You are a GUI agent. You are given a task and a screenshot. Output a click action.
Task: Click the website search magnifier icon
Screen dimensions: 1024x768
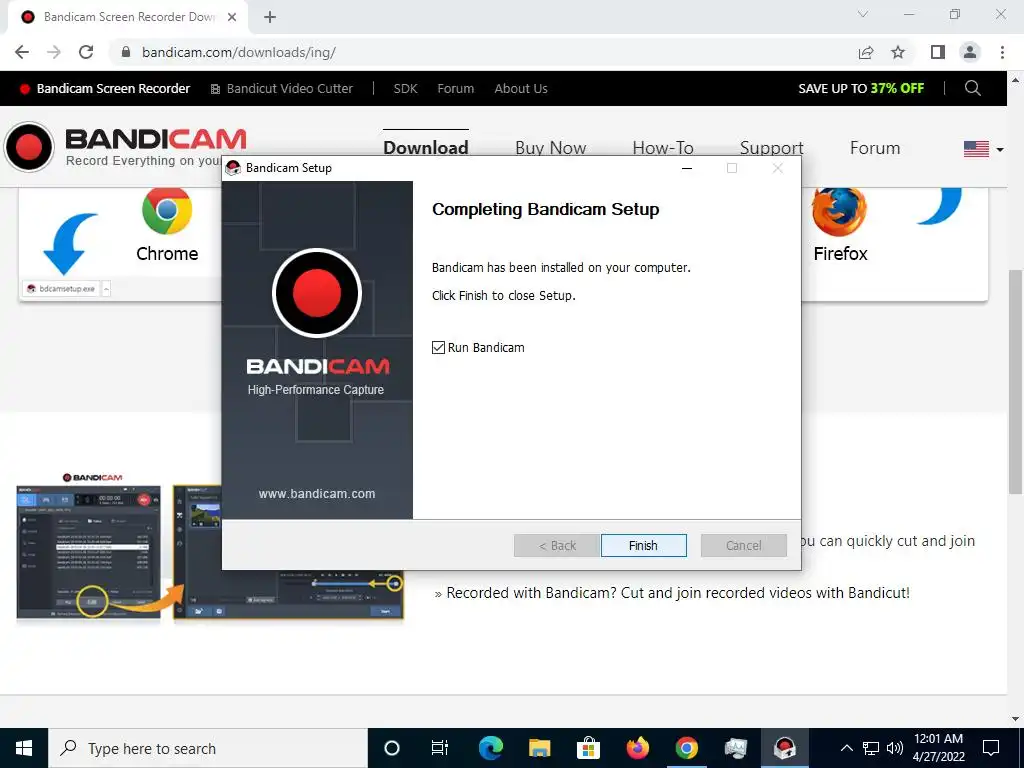click(972, 88)
